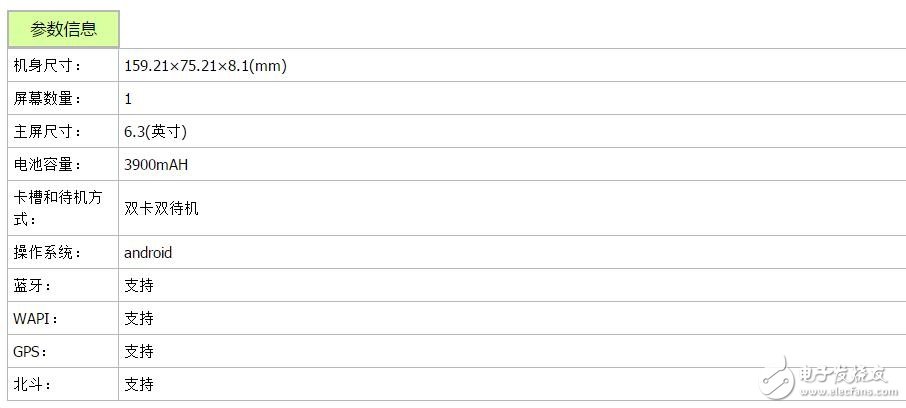Screen dimensions: 906x408
Task: Click the GPS row label
Action: point(31,352)
